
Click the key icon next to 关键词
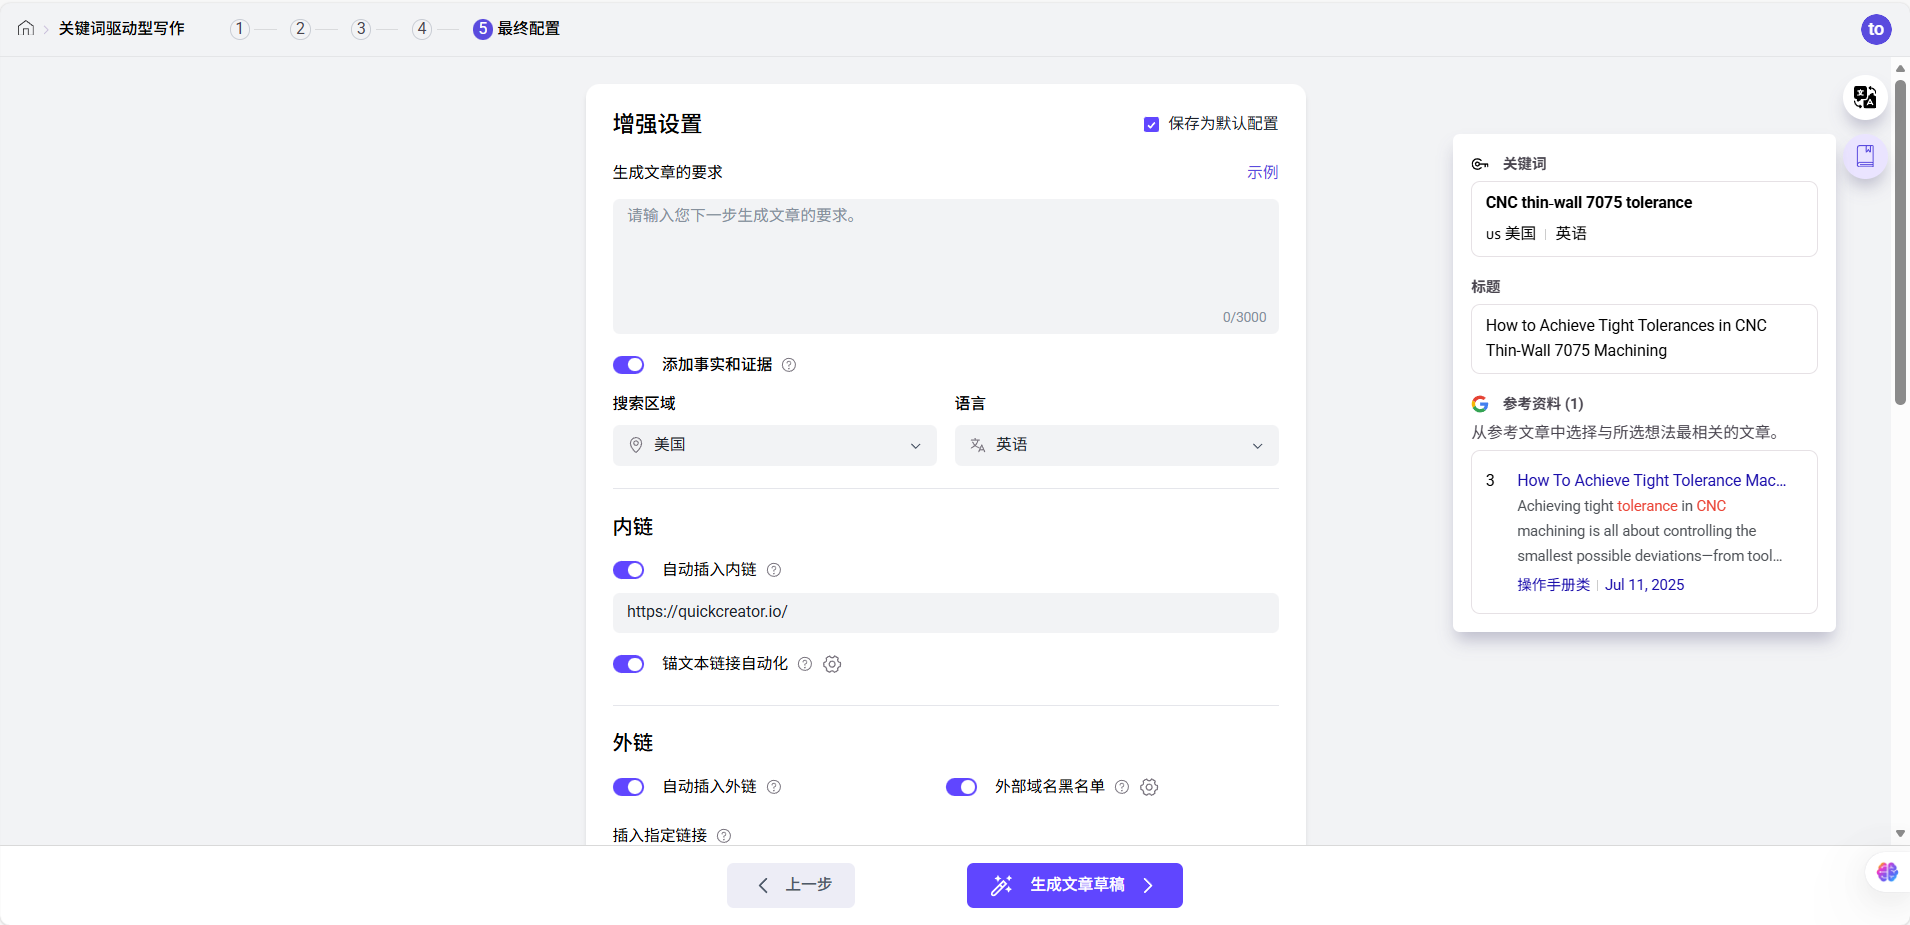click(x=1480, y=164)
